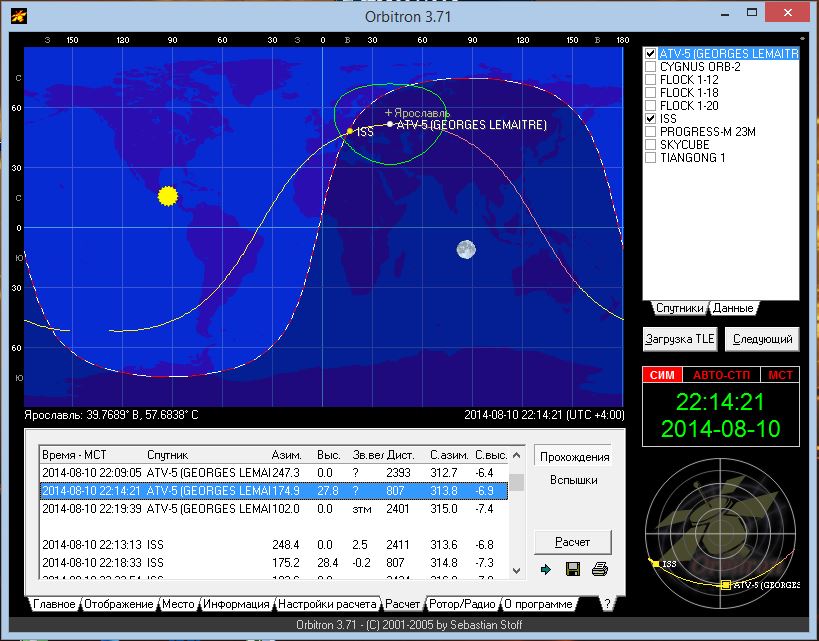
Task: Open the Настройки расчета tab
Action: pos(327,604)
